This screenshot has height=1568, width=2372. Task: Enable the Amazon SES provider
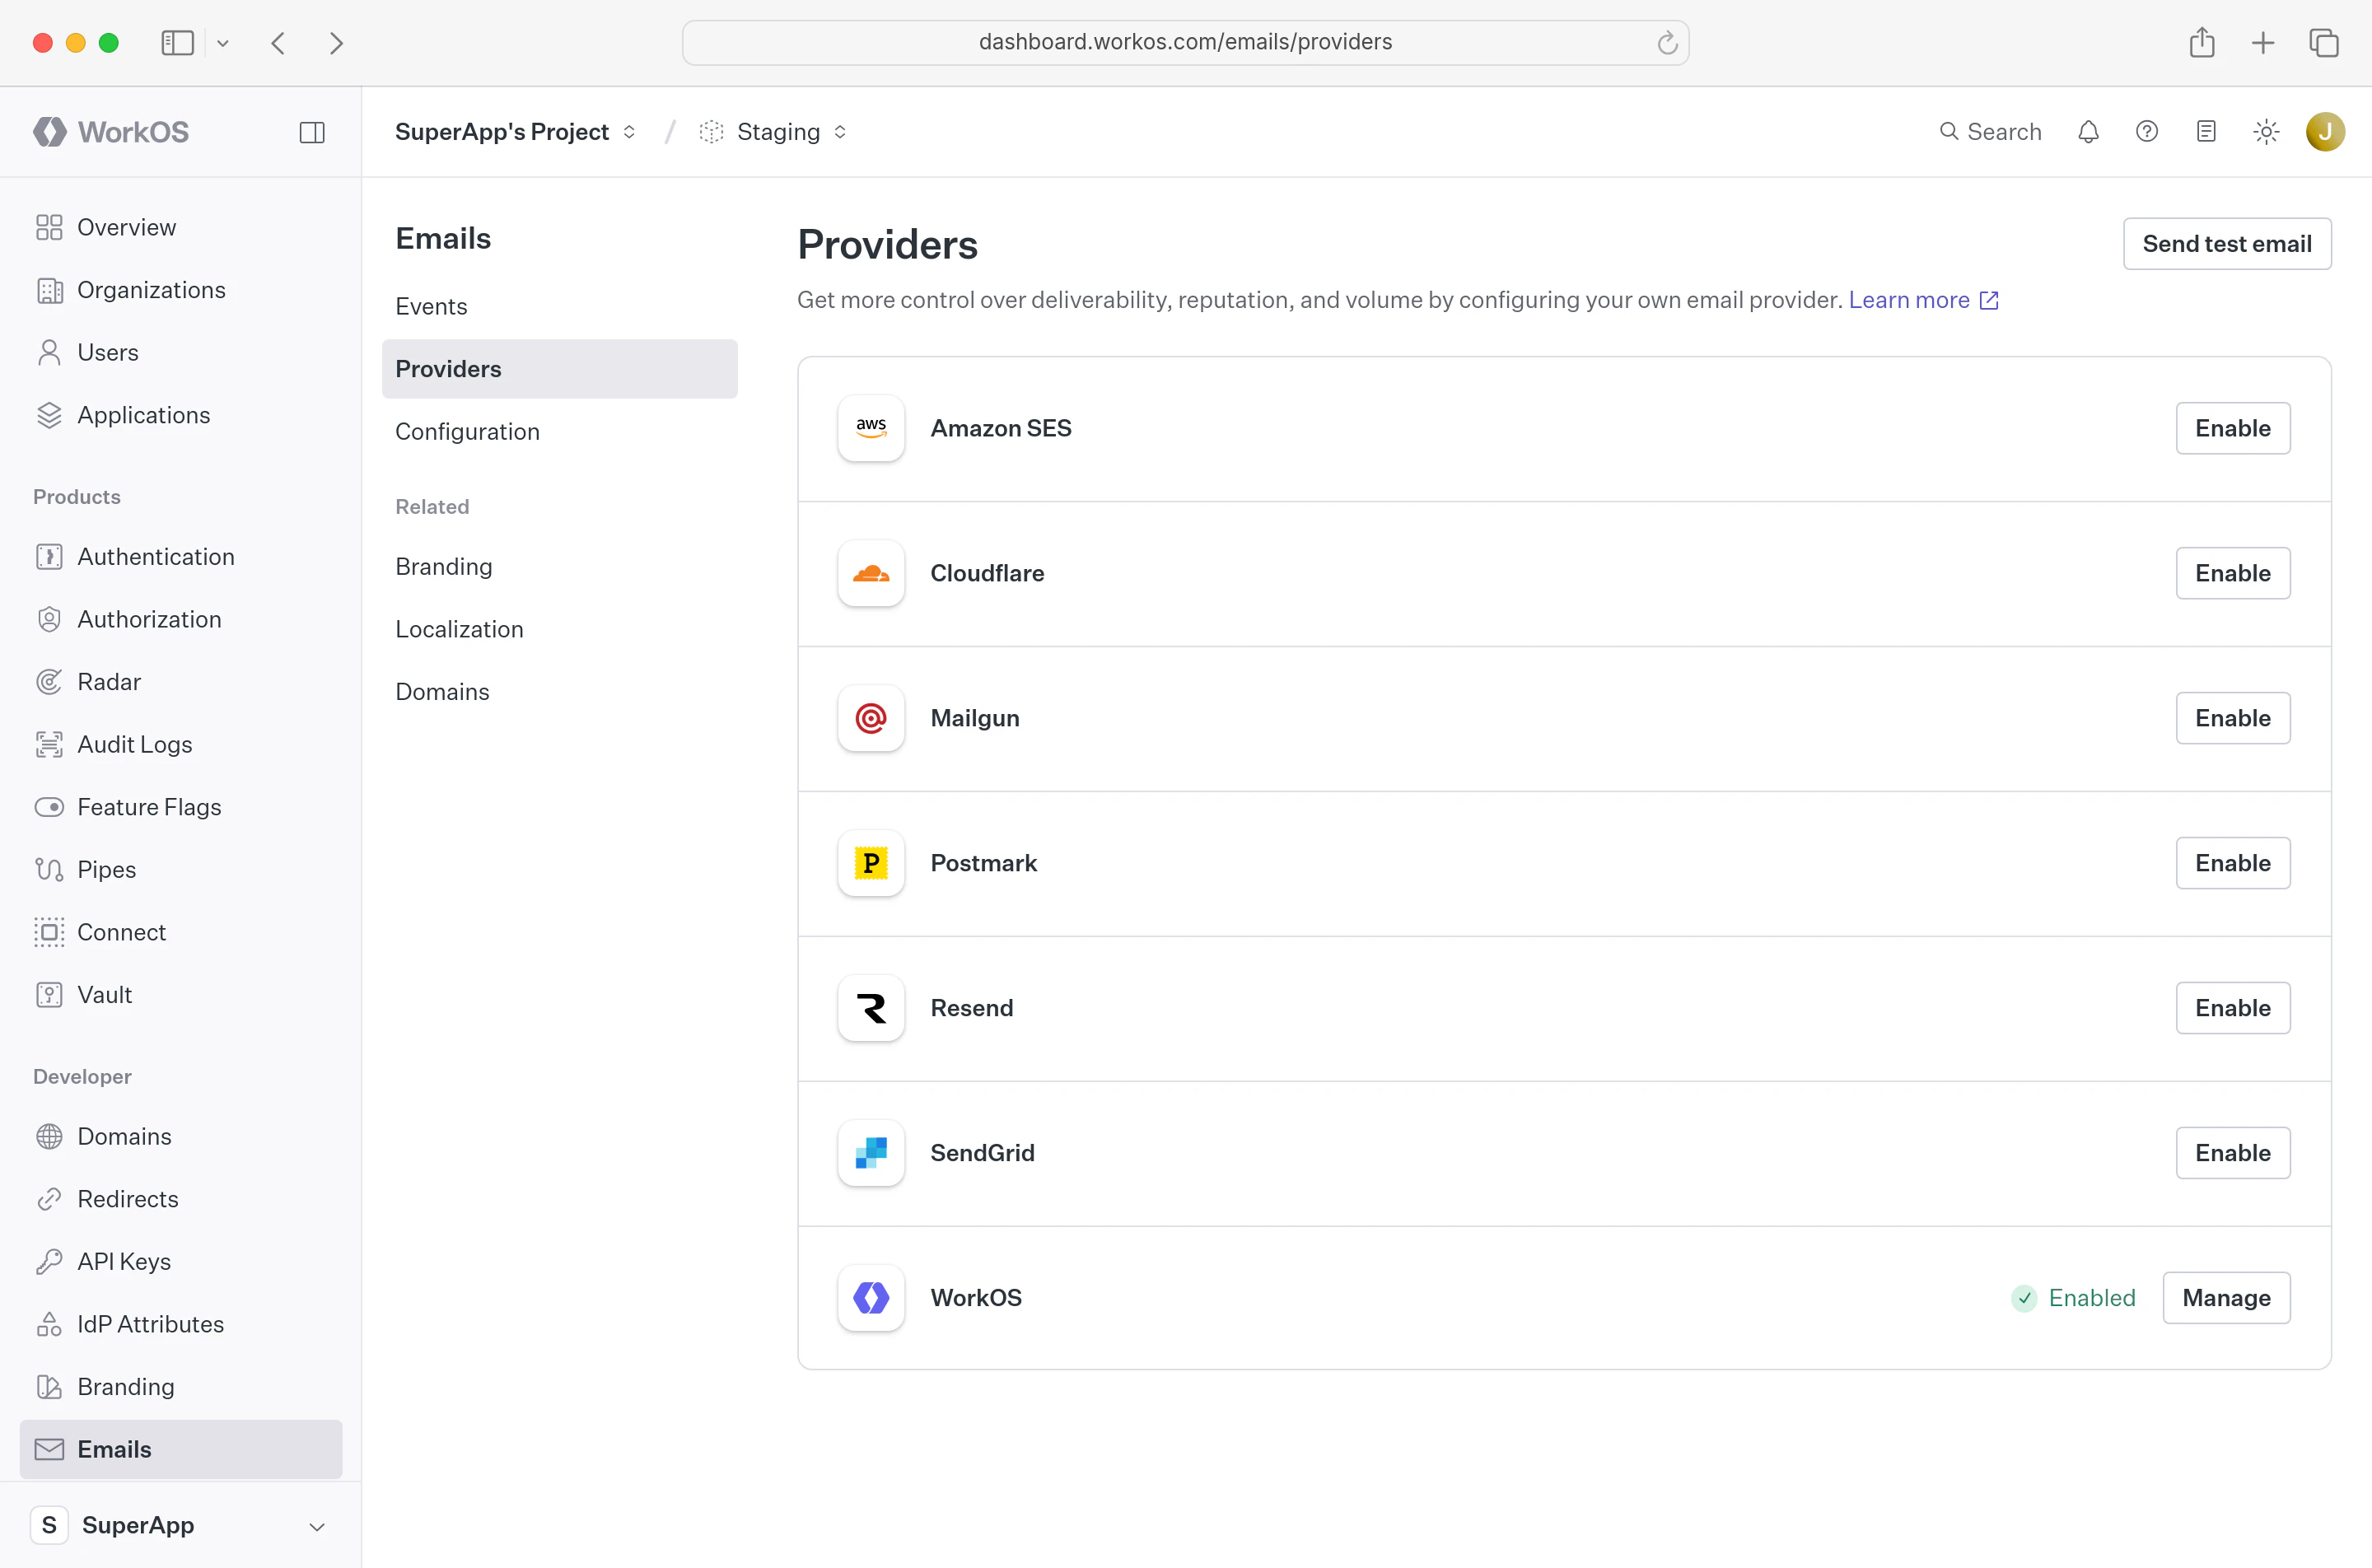point(2232,428)
